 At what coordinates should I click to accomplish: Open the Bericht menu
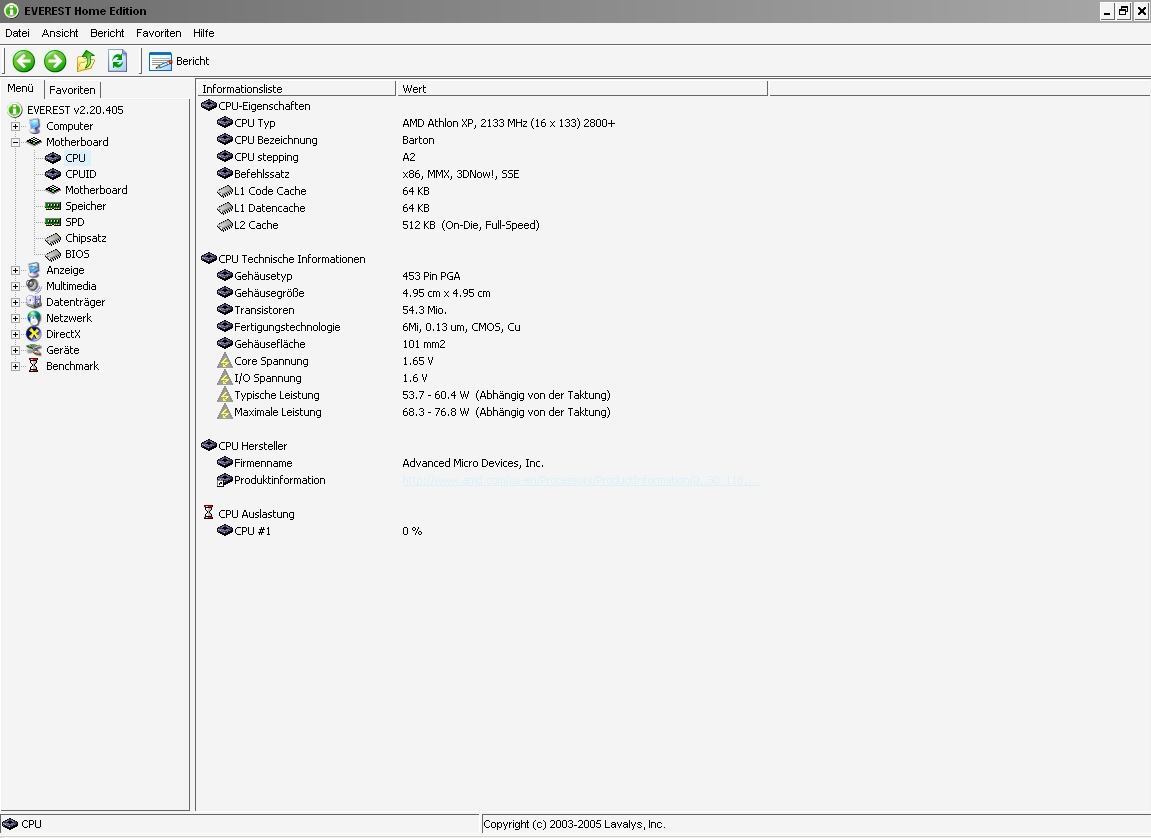107,33
